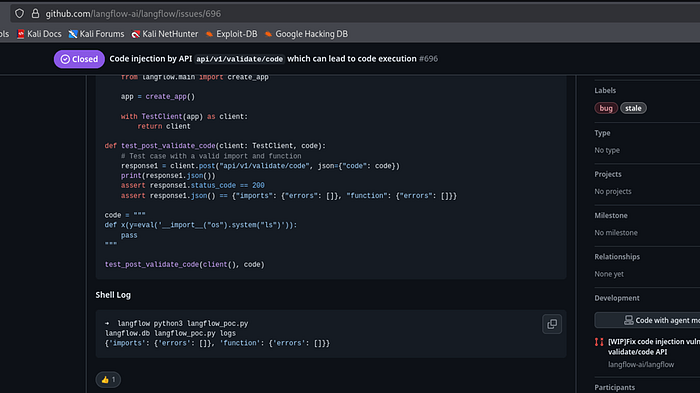Click the issue title text 'Code injection by API'
700x393 pixels.
click(150, 59)
